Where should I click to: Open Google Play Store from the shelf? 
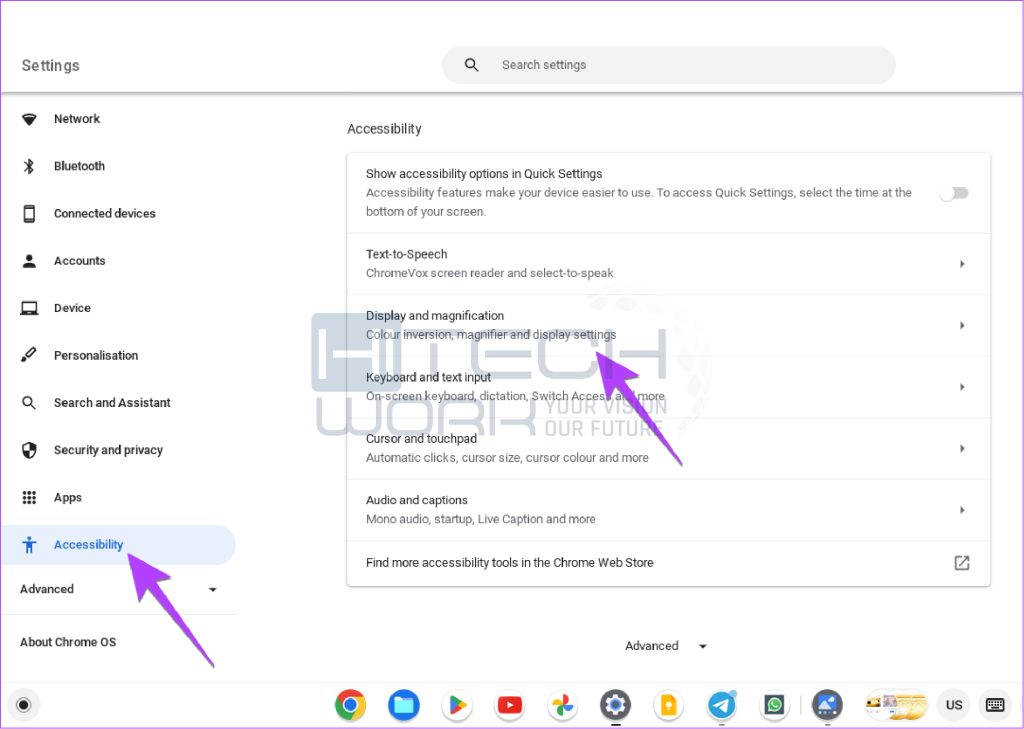tap(456, 705)
